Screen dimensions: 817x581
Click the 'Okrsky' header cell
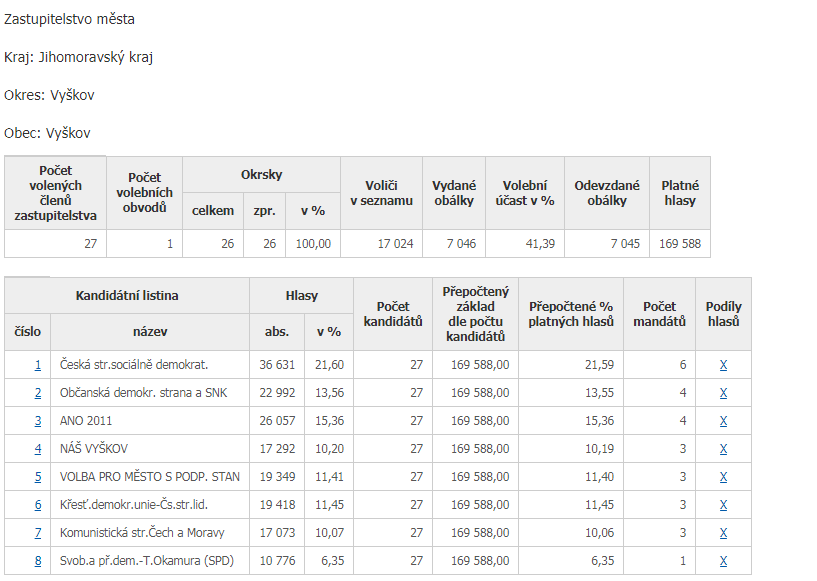pyautogui.click(x=261, y=175)
